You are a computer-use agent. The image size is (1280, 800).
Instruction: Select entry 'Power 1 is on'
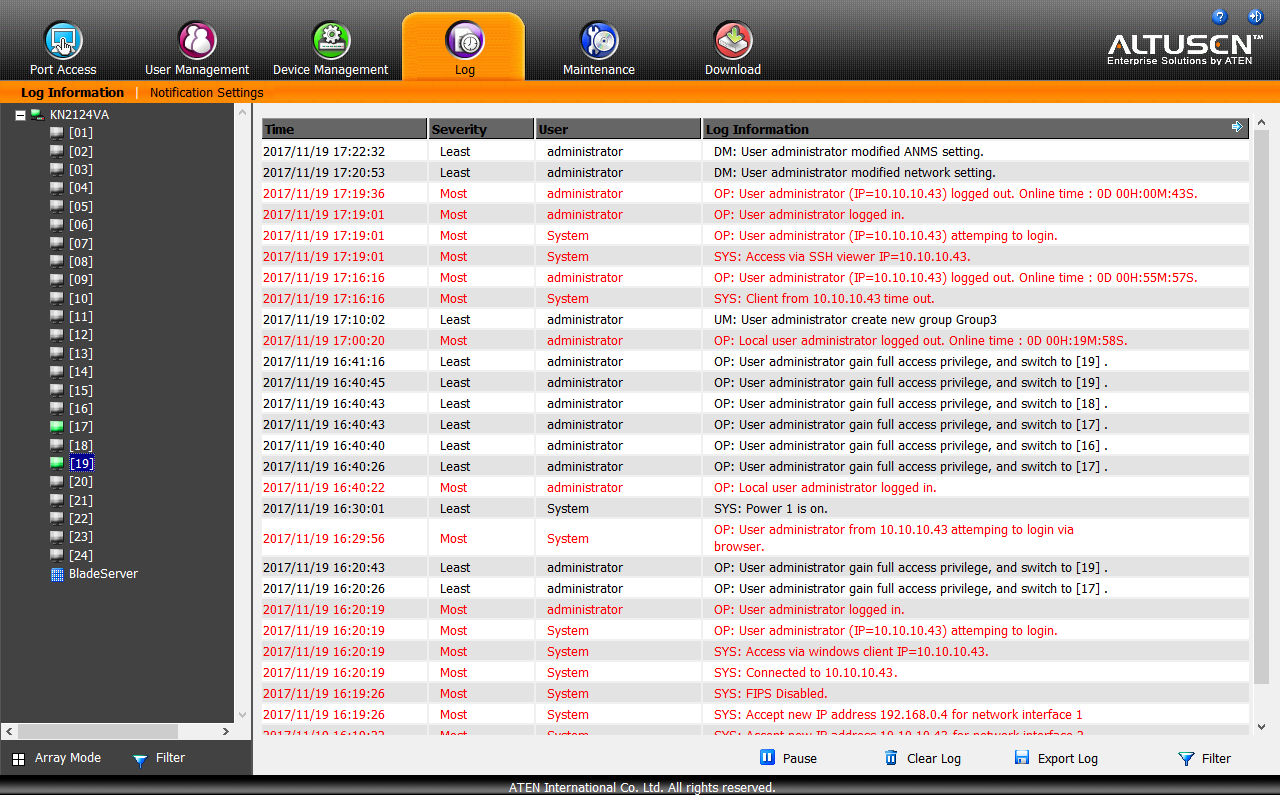pyautogui.click(x=755, y=509)
